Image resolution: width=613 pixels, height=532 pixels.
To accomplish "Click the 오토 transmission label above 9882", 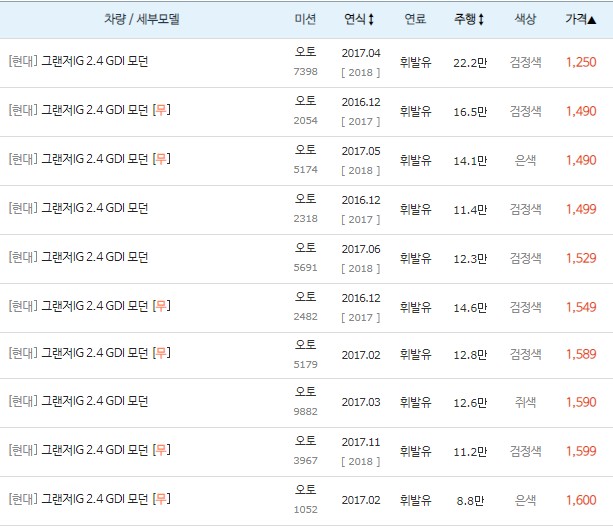I will tap(305, 391).
